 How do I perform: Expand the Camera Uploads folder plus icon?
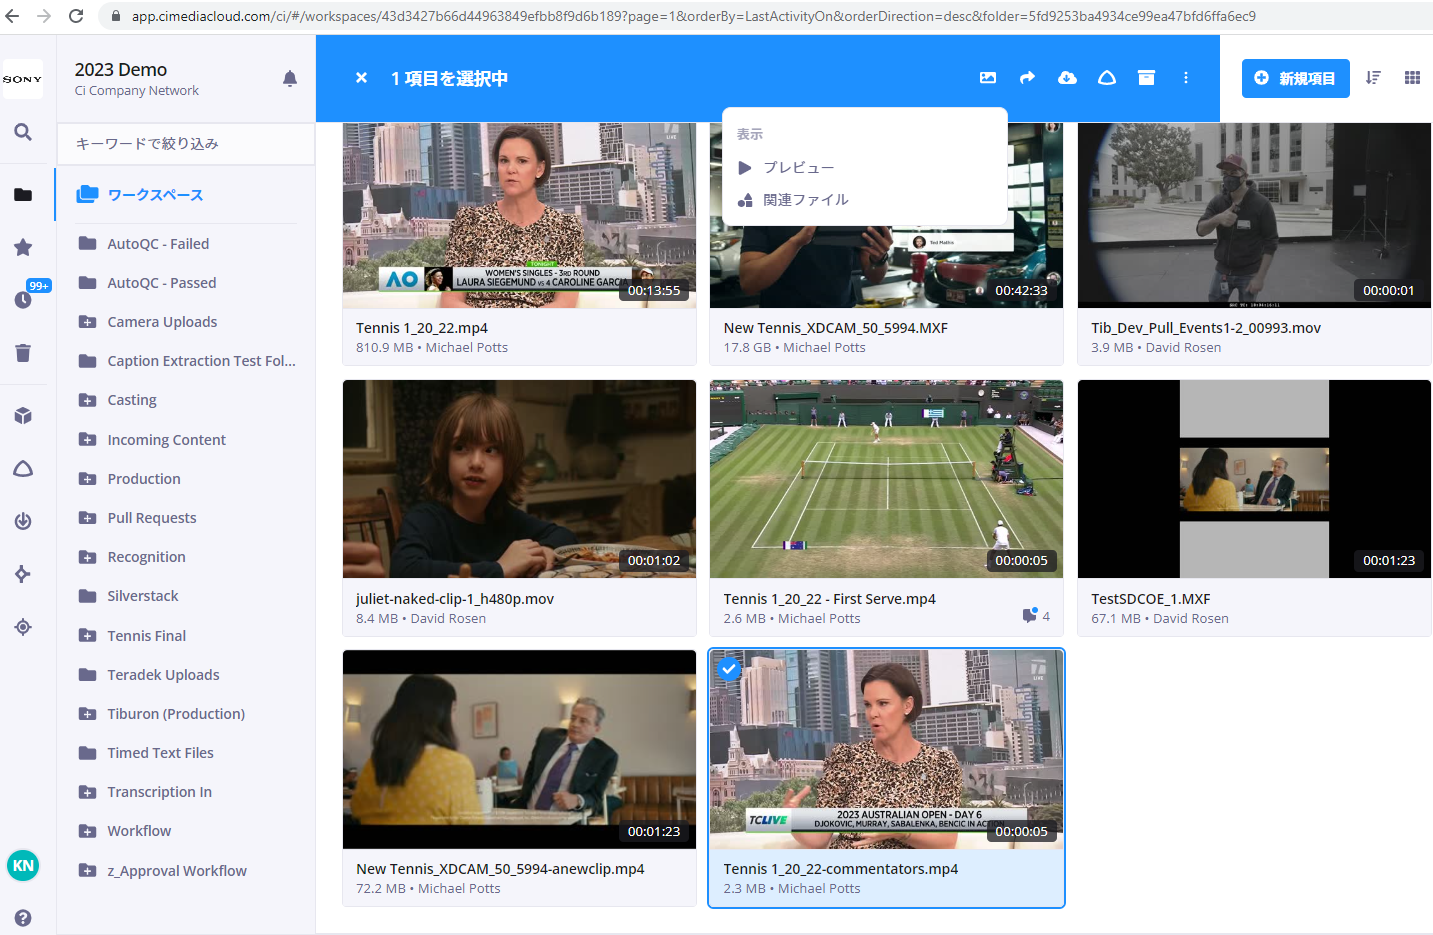click(x=88, y=322)
